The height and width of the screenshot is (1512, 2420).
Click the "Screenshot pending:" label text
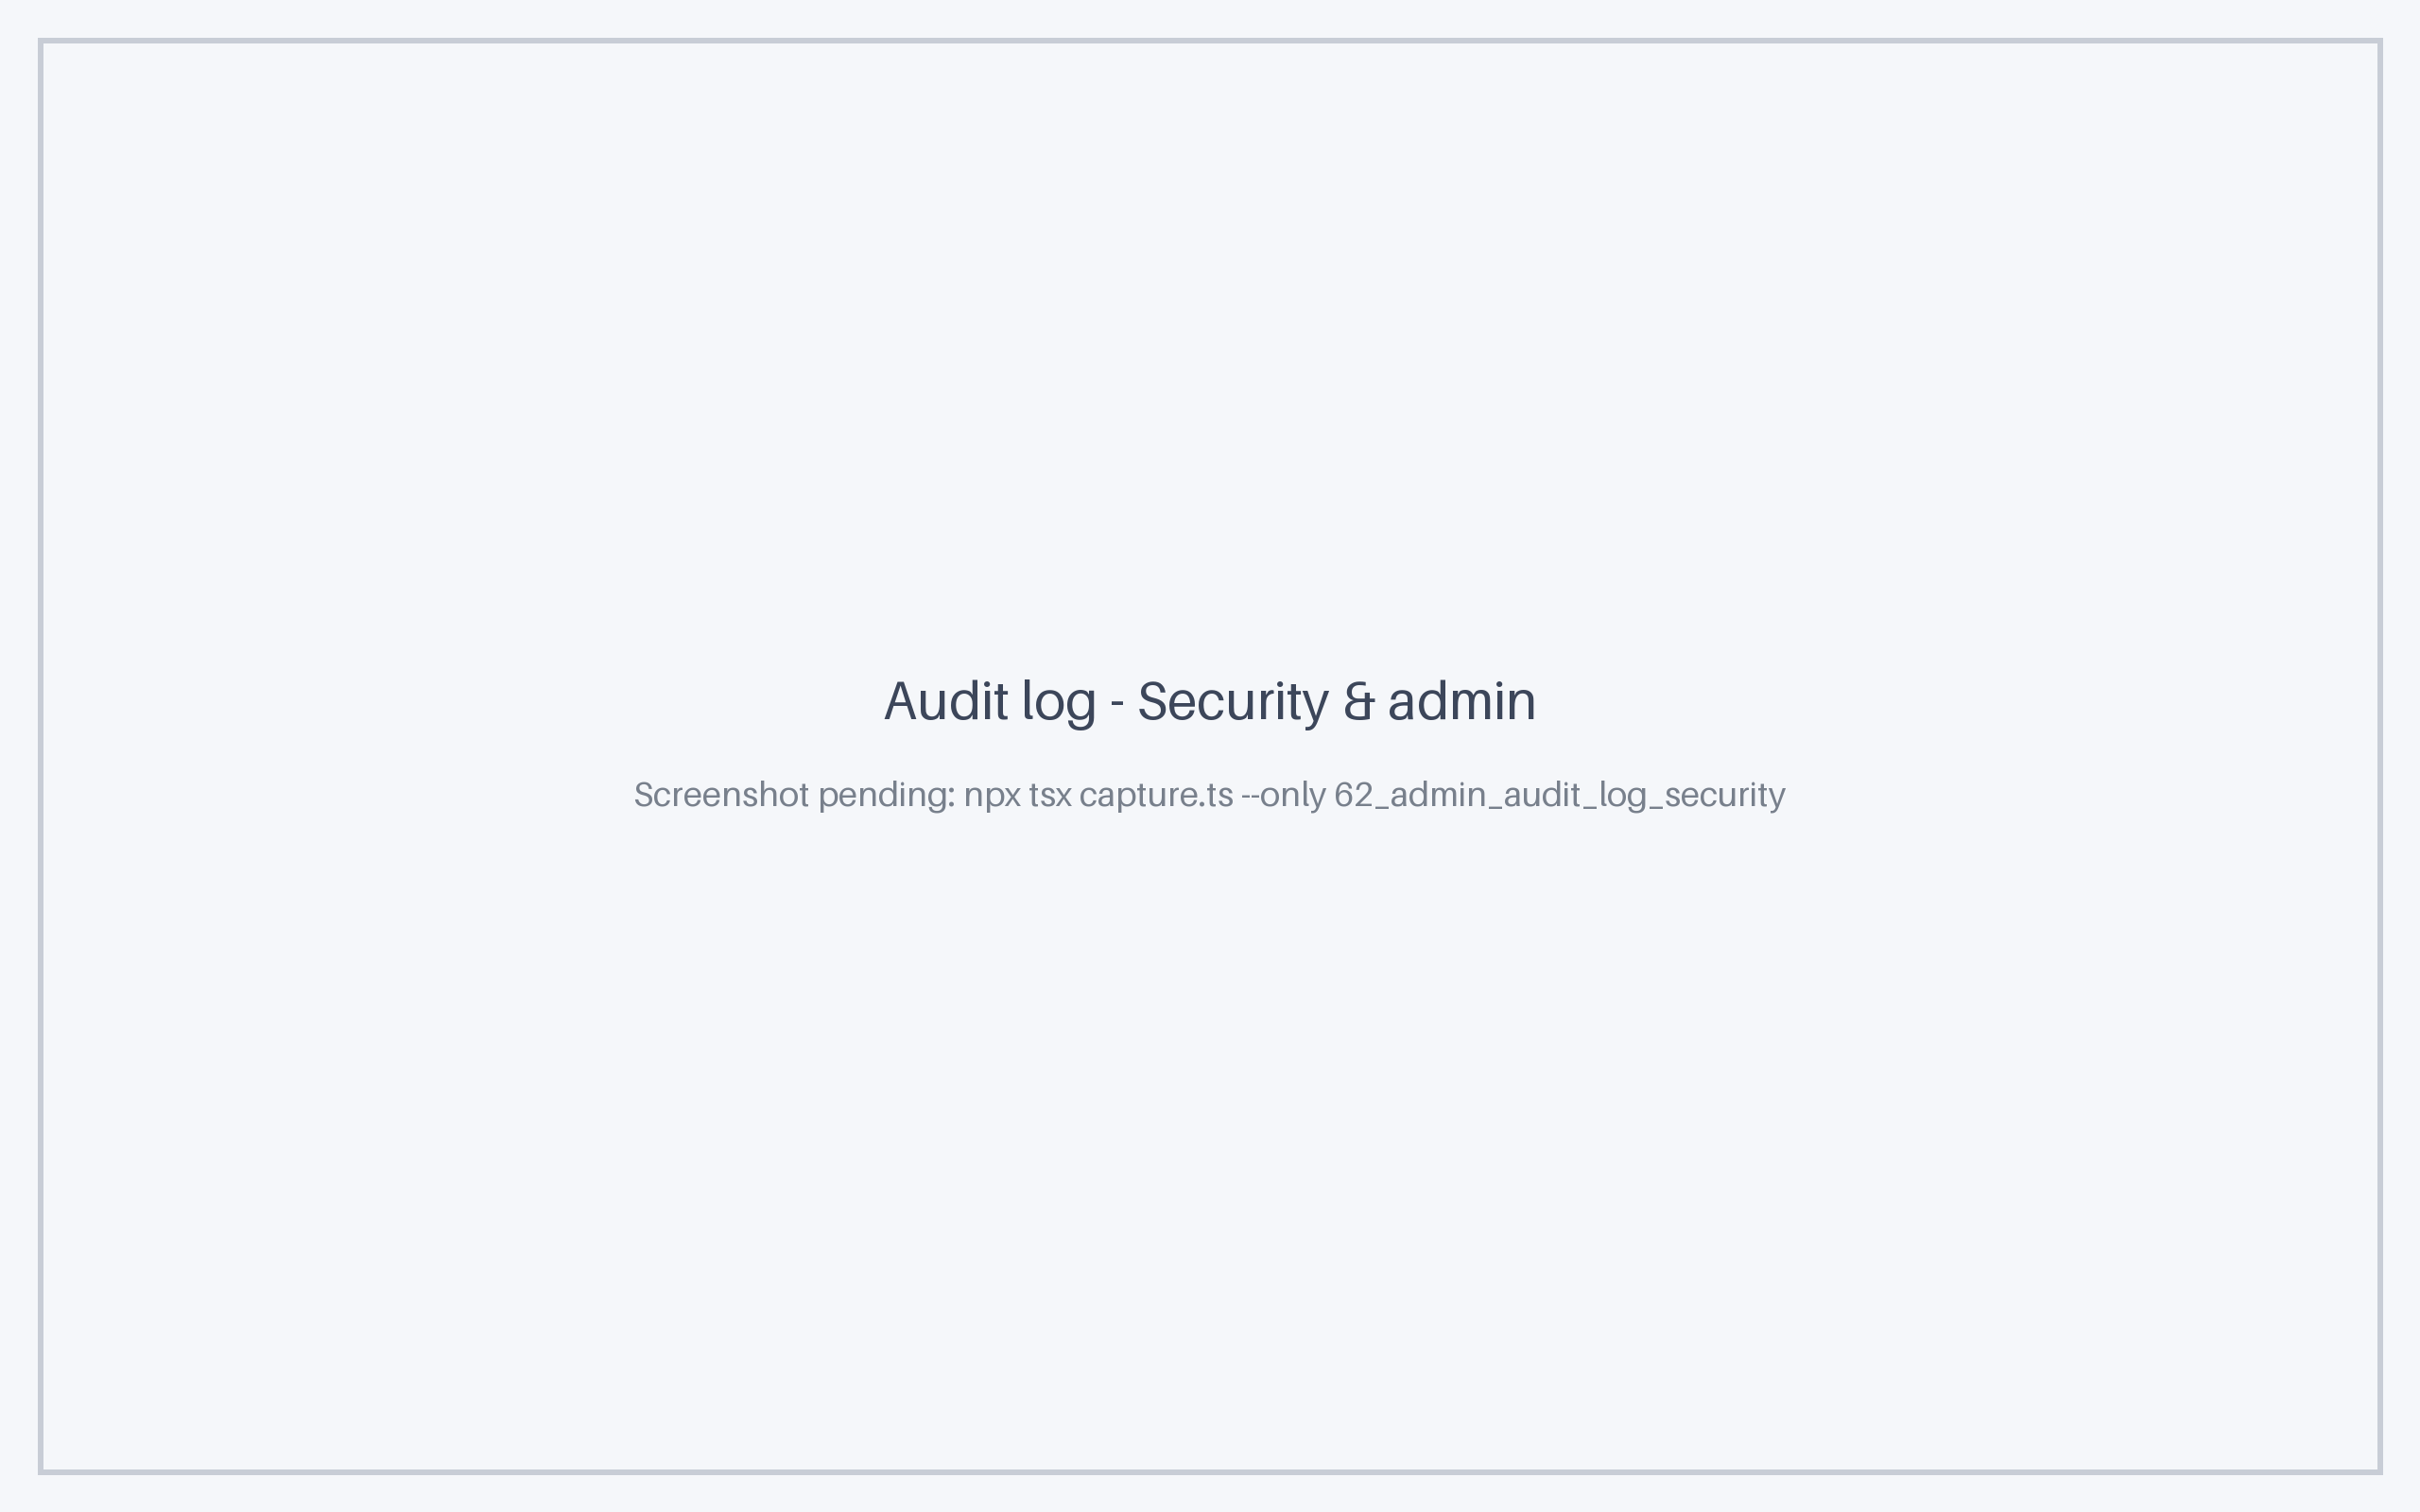point(795,795)
